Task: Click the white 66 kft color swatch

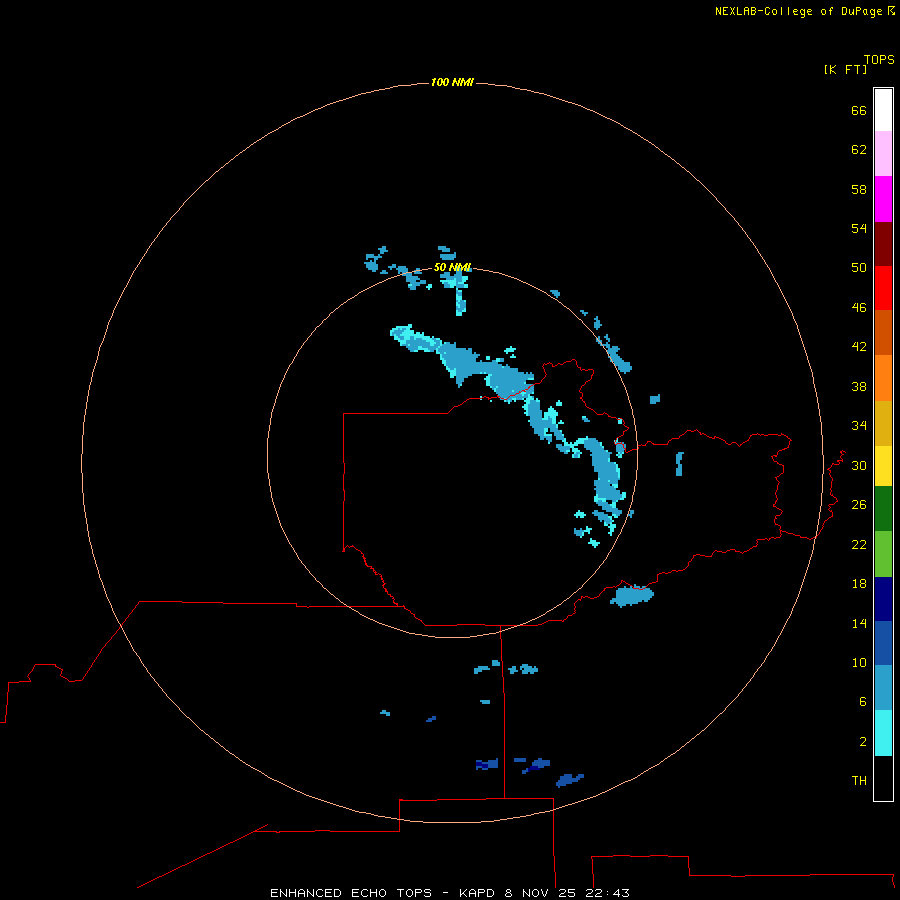Action: [883, 110]
